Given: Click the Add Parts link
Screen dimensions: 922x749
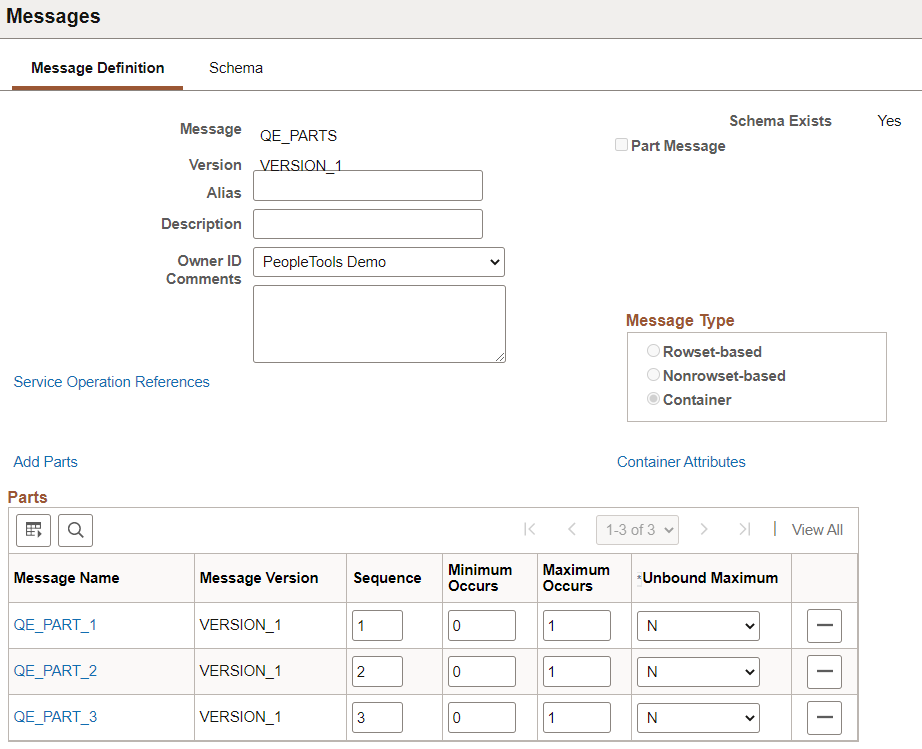Looking at the screenshot, I should click(45, 462).
